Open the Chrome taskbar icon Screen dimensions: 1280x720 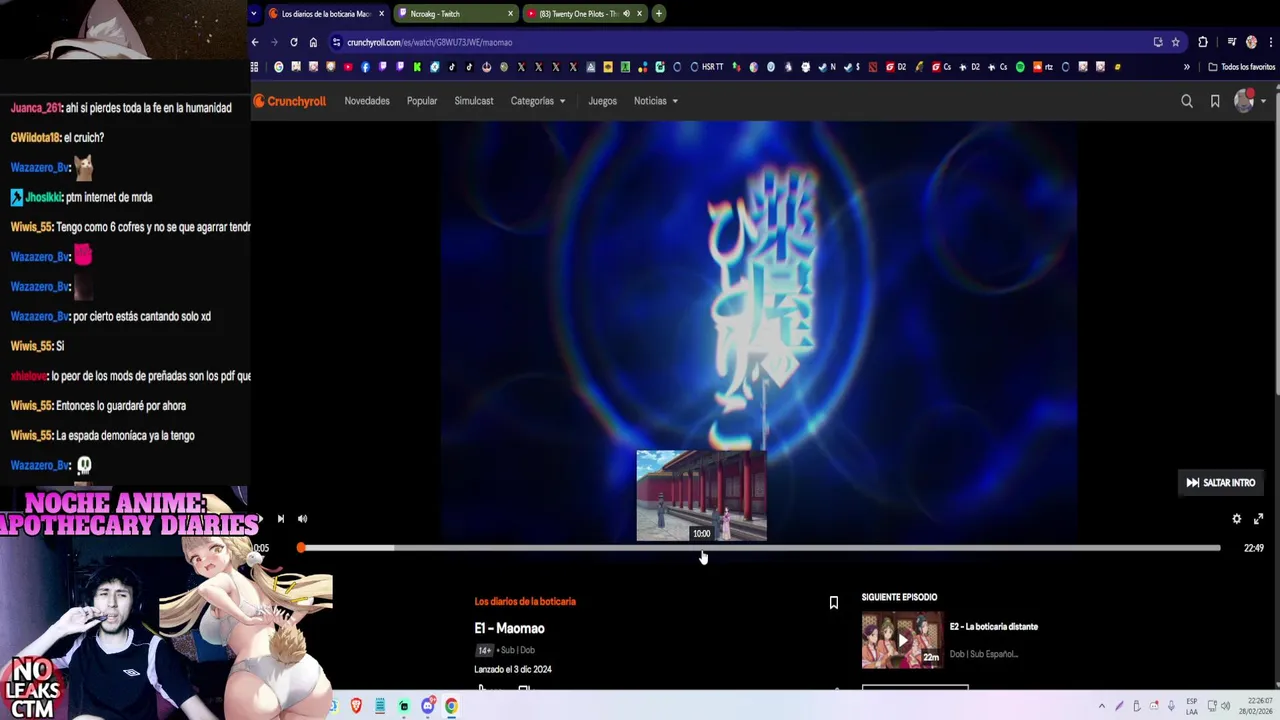(452, 706)
